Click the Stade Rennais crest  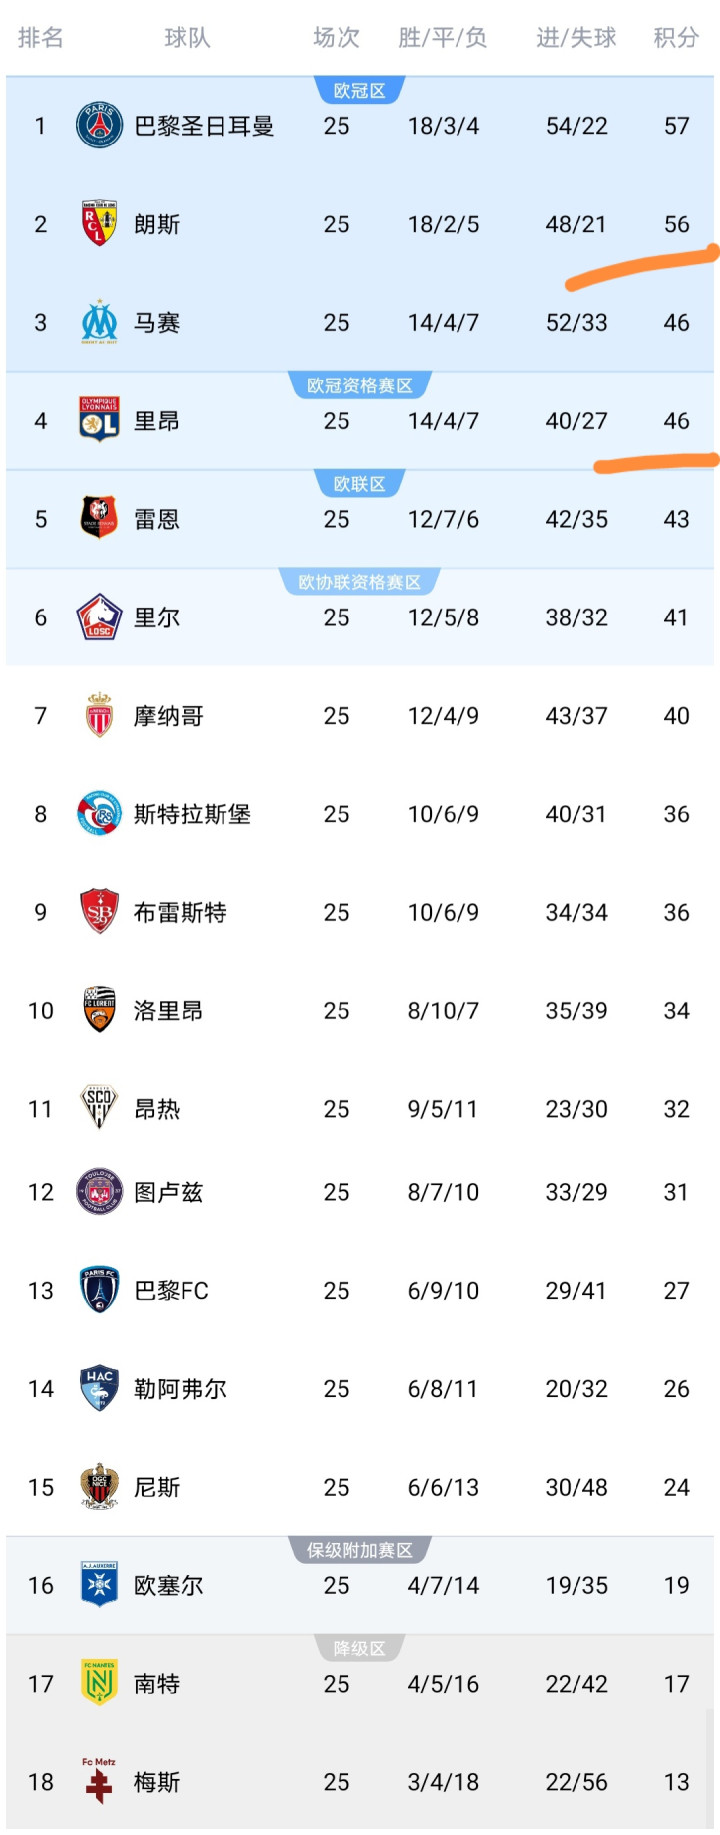99,518
